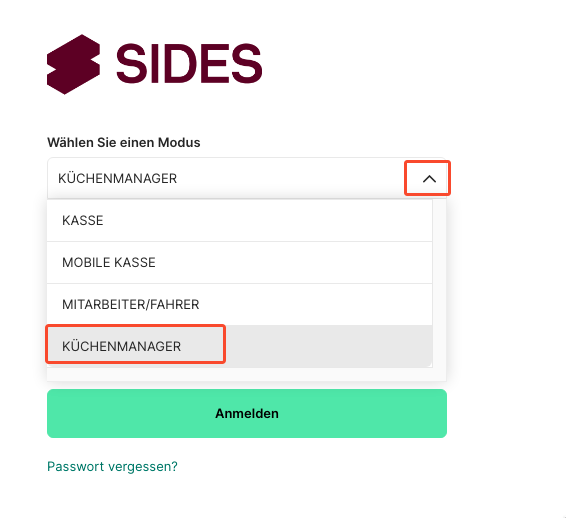Start password recovery via forgotten password link

point(112,466)
